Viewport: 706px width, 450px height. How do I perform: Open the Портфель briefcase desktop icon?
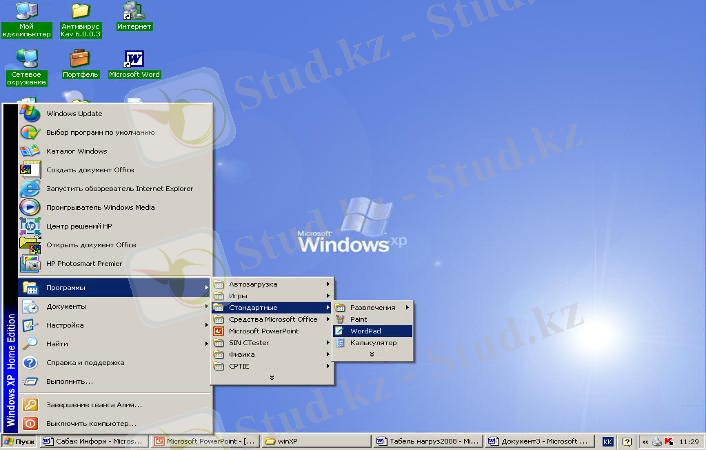pyautogui.click(x=80, y=60)
